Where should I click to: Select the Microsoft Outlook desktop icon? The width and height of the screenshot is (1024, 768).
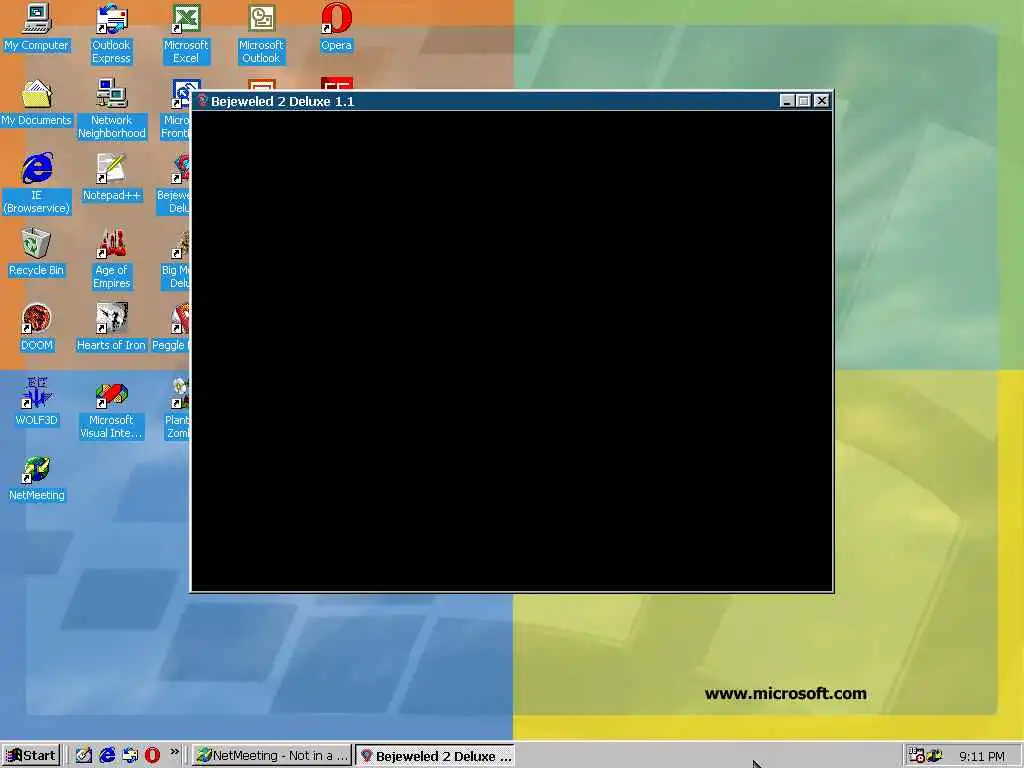point(261,34)
